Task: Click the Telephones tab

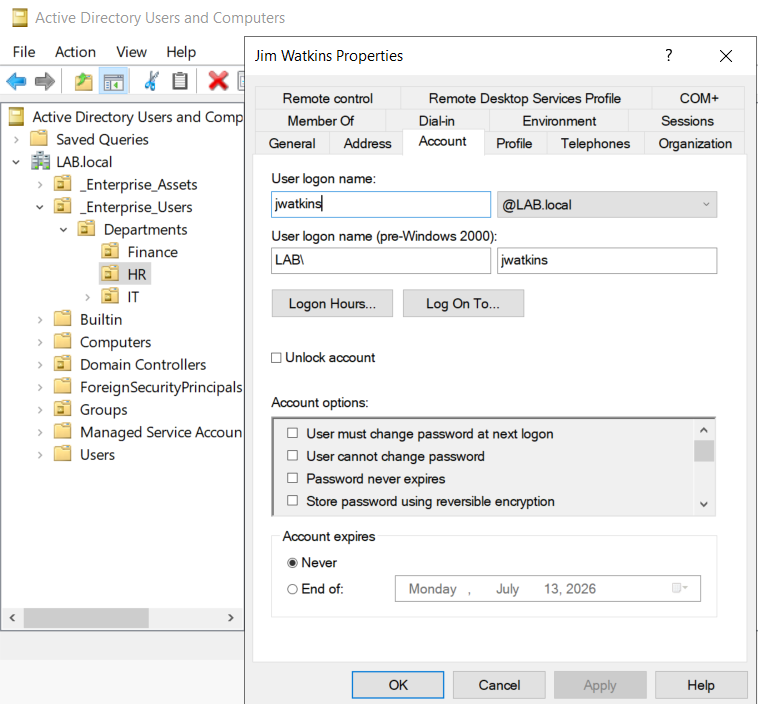Action: pos(595,144)
